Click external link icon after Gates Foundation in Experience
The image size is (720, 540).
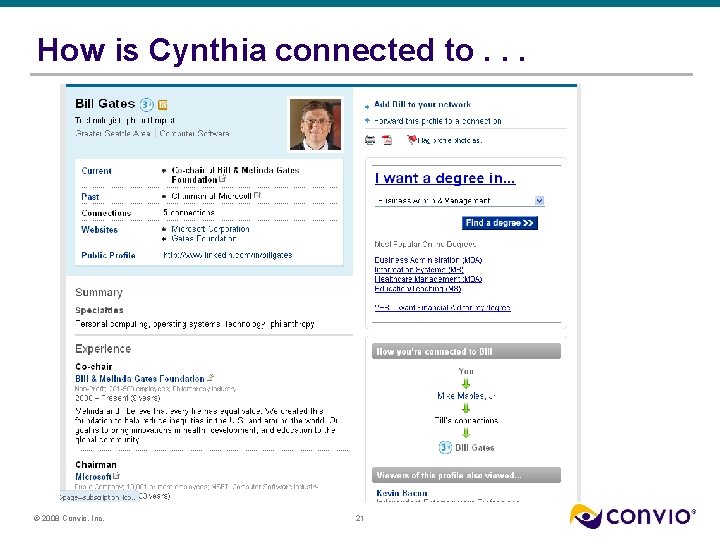(210, 377)
